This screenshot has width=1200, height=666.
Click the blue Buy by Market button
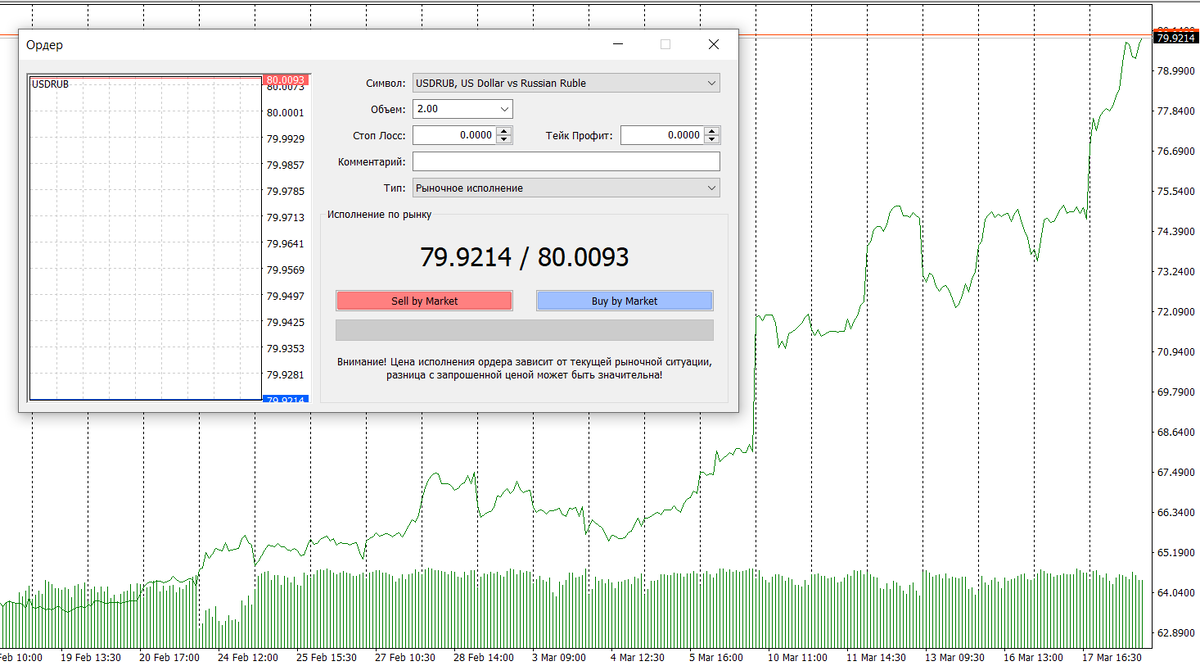click(624, 300)
